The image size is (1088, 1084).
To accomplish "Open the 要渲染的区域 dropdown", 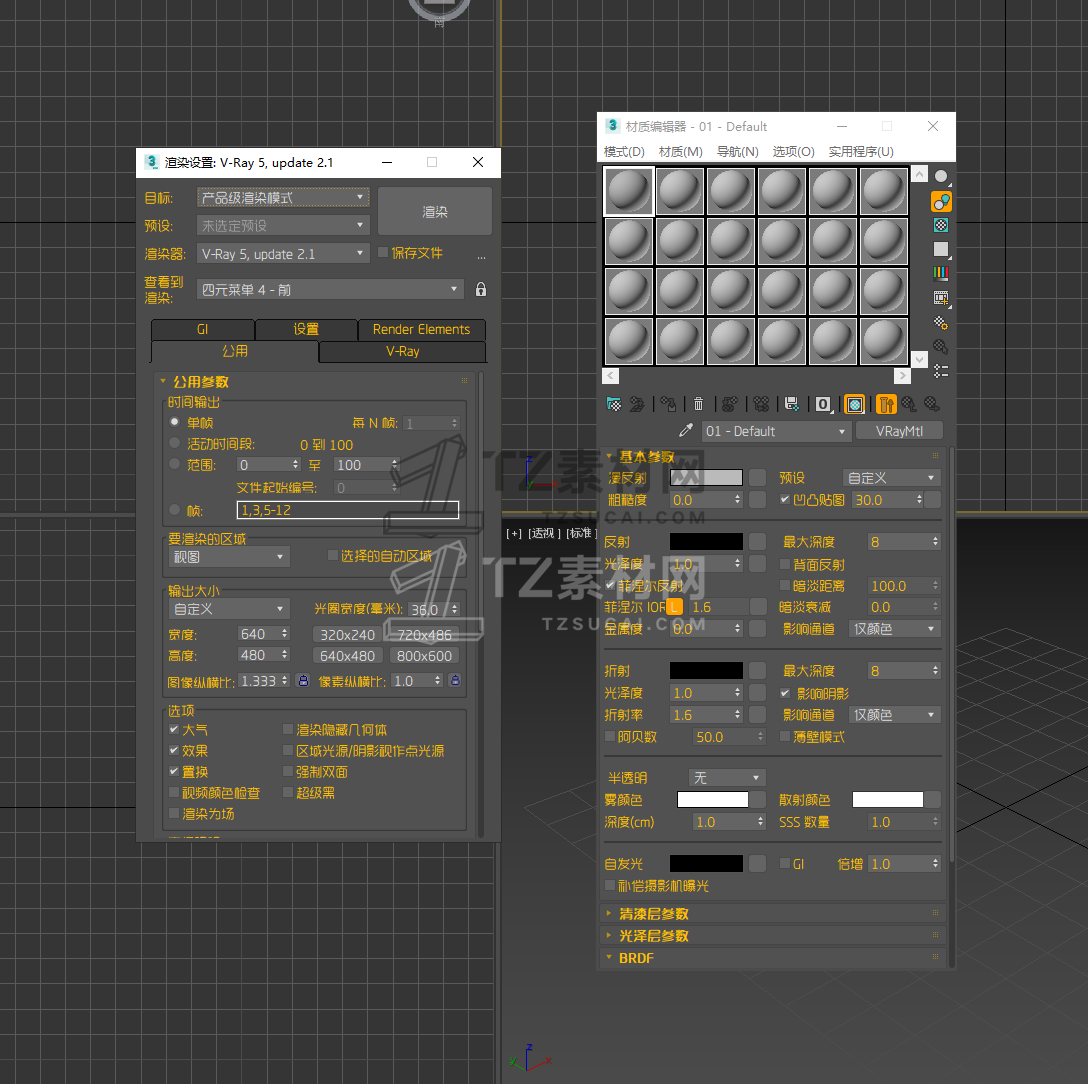I will (229, 557).
